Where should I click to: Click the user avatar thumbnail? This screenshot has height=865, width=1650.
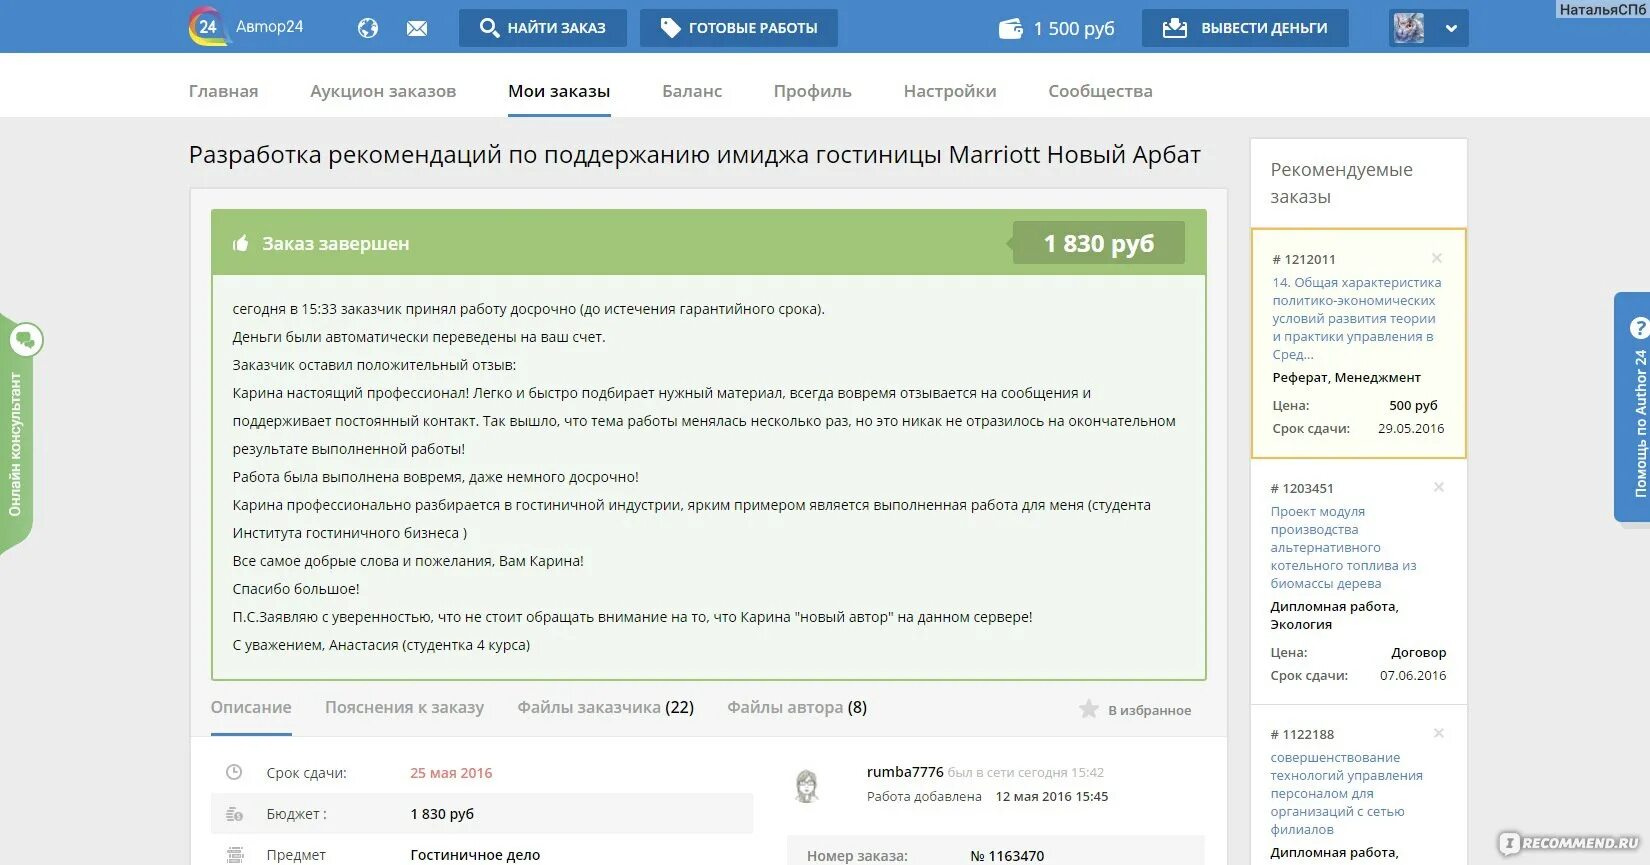1409,28
